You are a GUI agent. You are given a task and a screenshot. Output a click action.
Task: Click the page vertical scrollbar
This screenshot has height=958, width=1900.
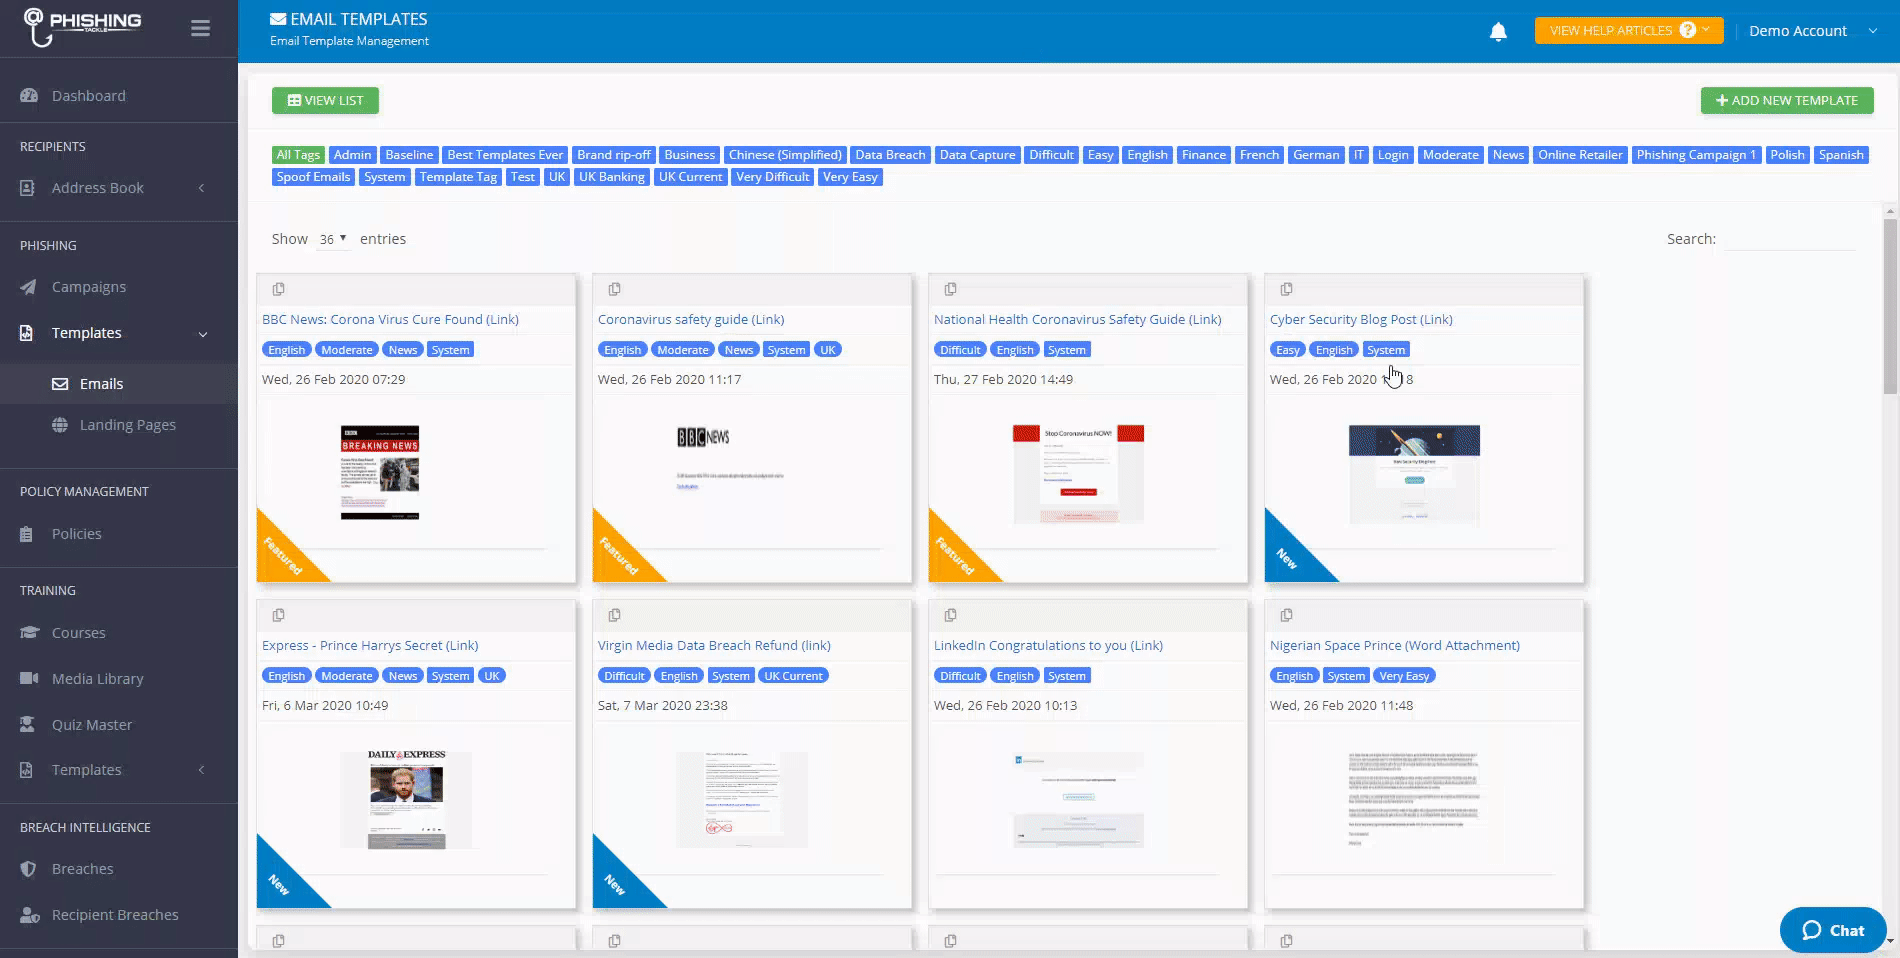tap(1890, 305)
